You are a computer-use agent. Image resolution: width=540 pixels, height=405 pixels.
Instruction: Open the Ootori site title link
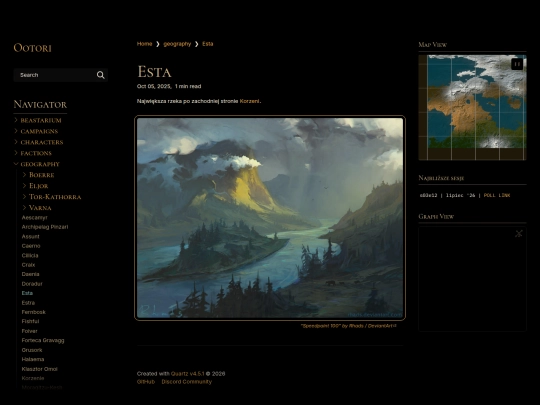click(32, 48)
